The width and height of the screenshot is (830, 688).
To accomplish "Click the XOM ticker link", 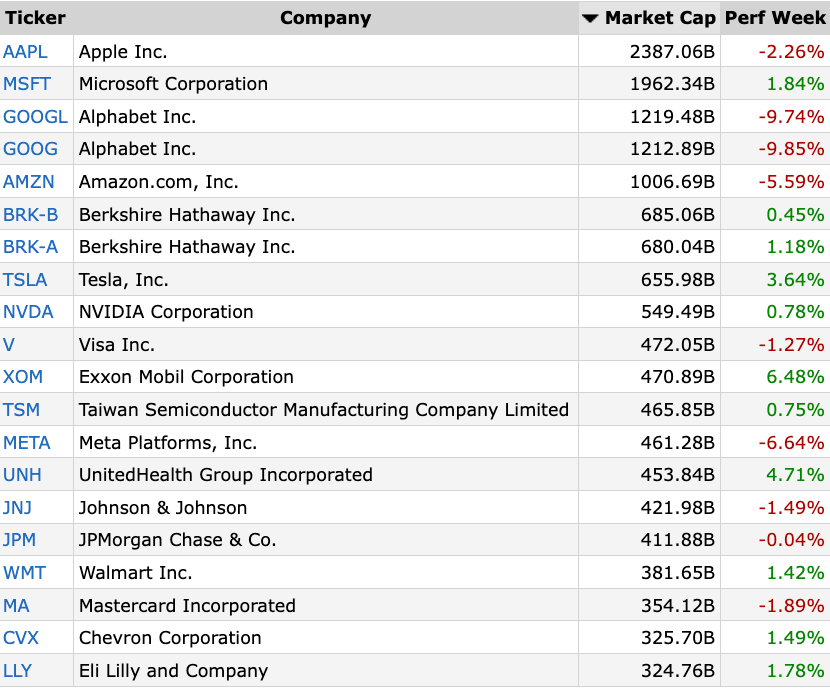I will pos(23,377).
